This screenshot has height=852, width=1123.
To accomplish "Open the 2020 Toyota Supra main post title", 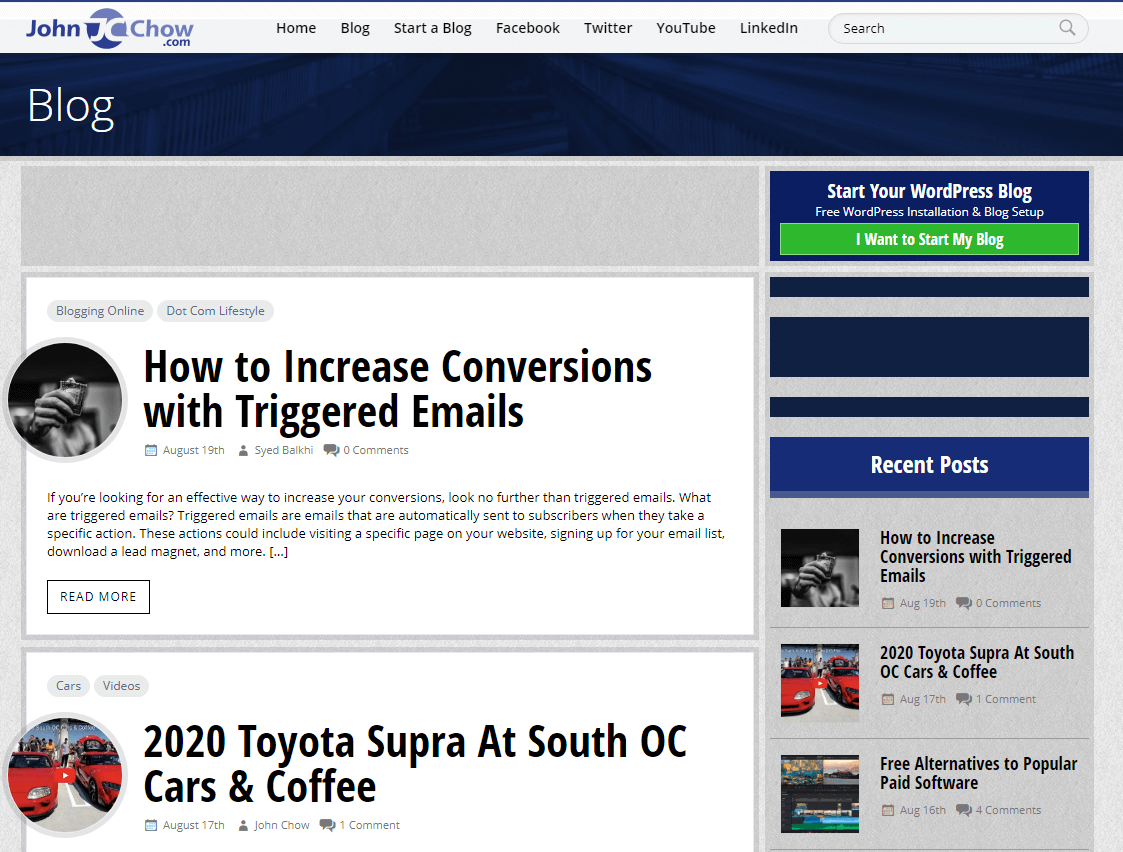I will [415, 764].
